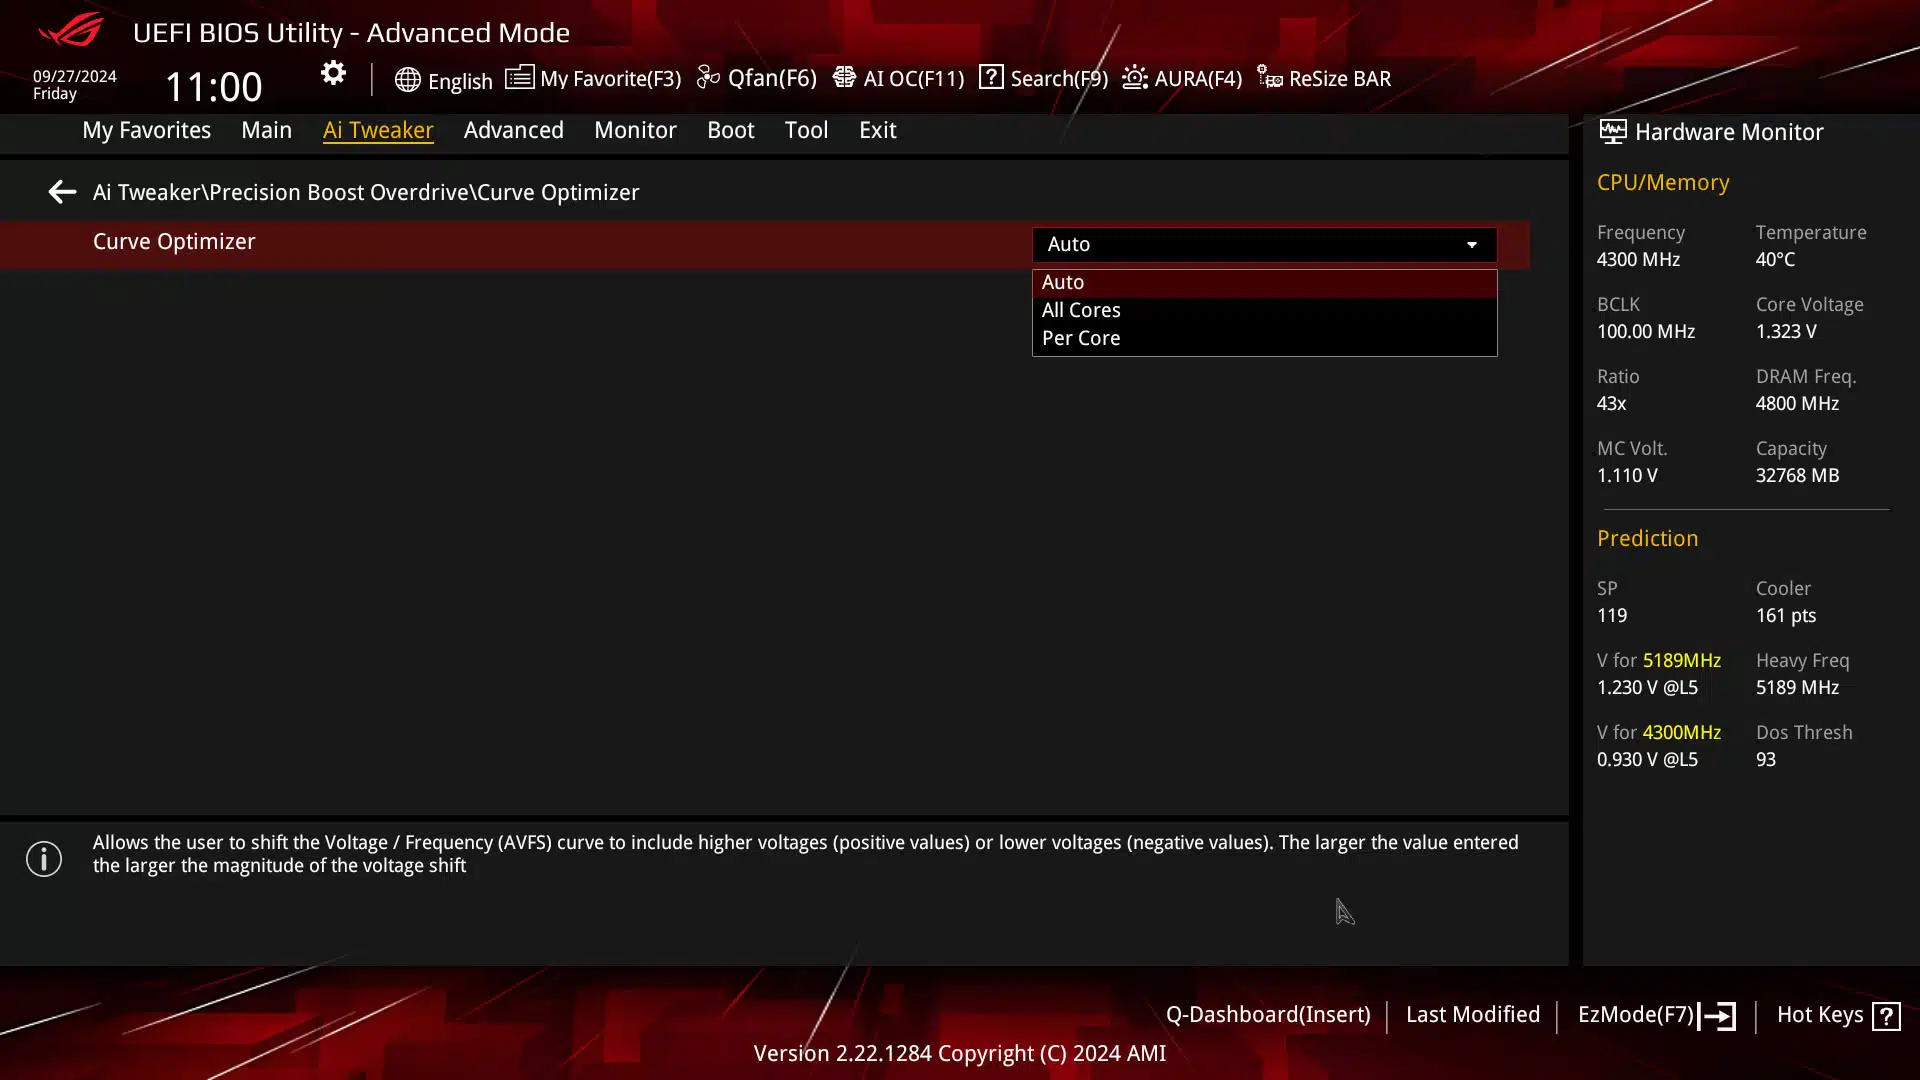Image resolution: width=1920 pixels, height=1080 pixels.
Task: Switch to the Main tab
Action: click(x=266, y=130)
